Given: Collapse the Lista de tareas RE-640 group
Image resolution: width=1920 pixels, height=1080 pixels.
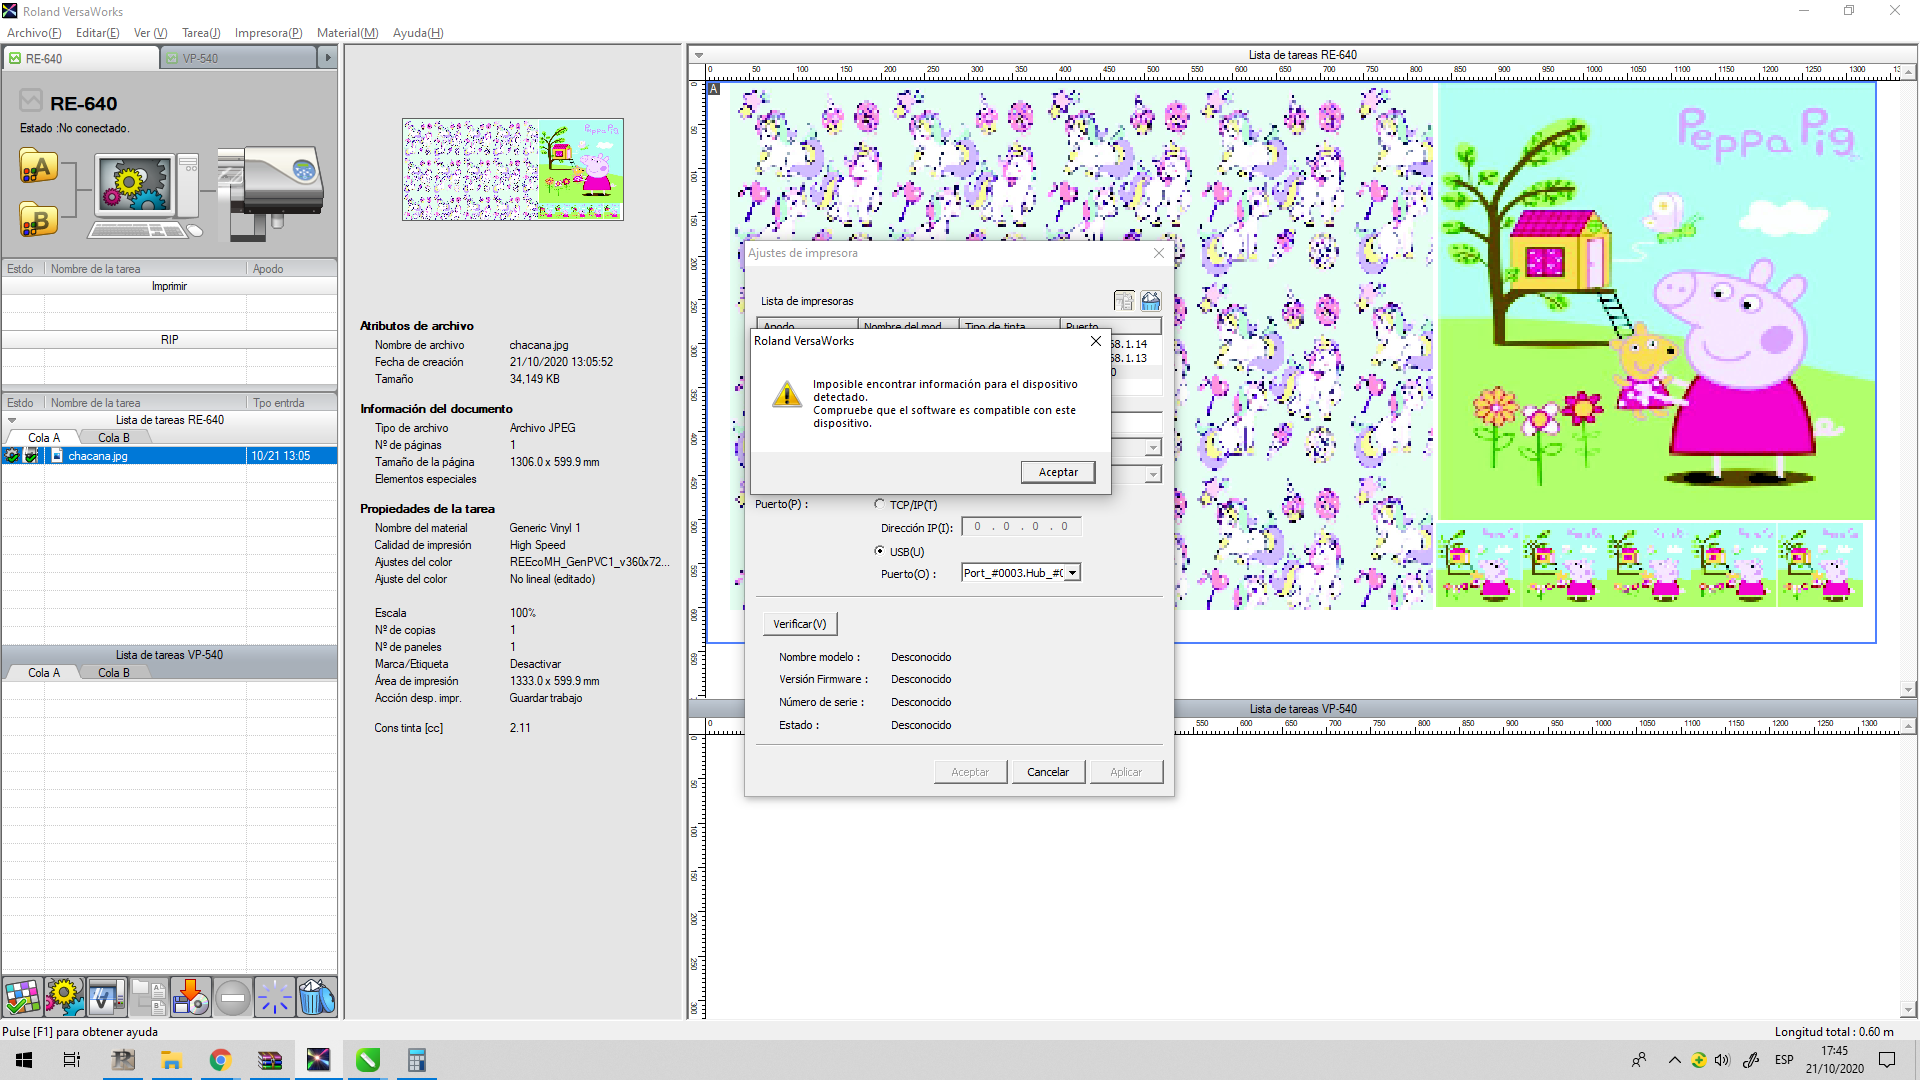Looking at the screenshot, I should pyautogui.click(x=12, y=420).
